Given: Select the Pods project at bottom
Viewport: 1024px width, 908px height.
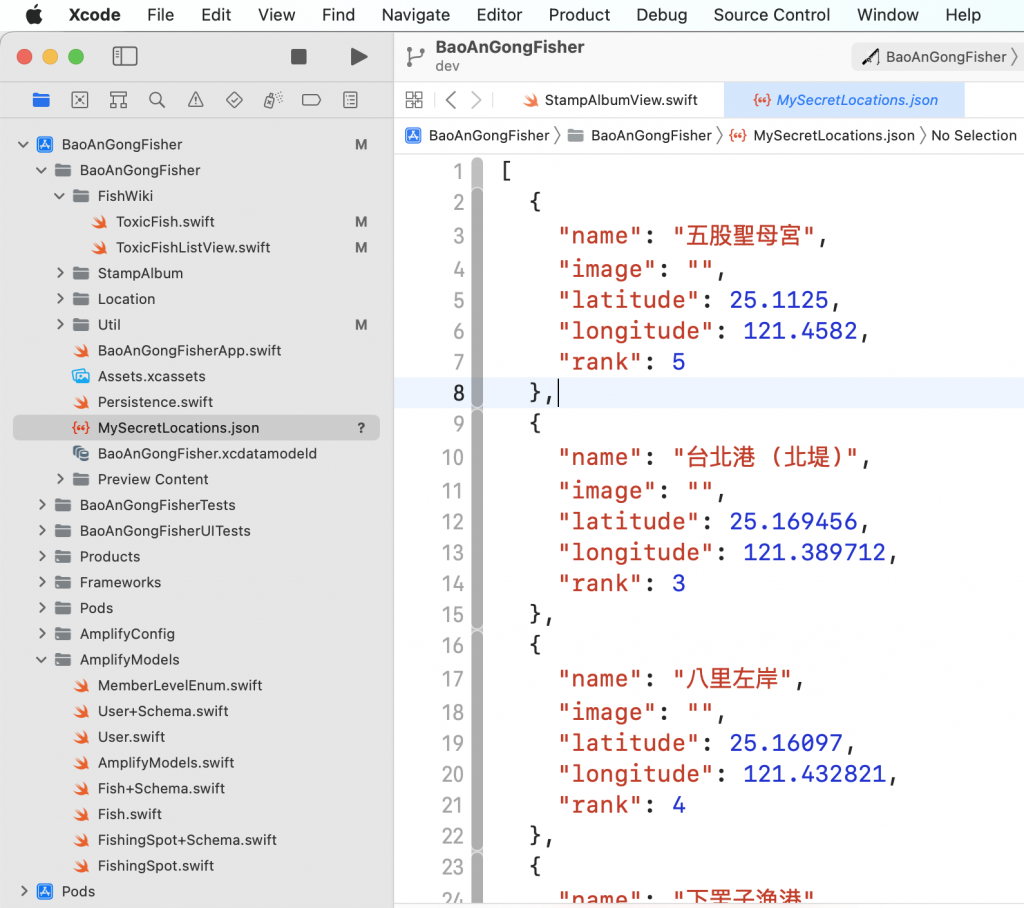Looking at the screenshot, I should 78,892.
